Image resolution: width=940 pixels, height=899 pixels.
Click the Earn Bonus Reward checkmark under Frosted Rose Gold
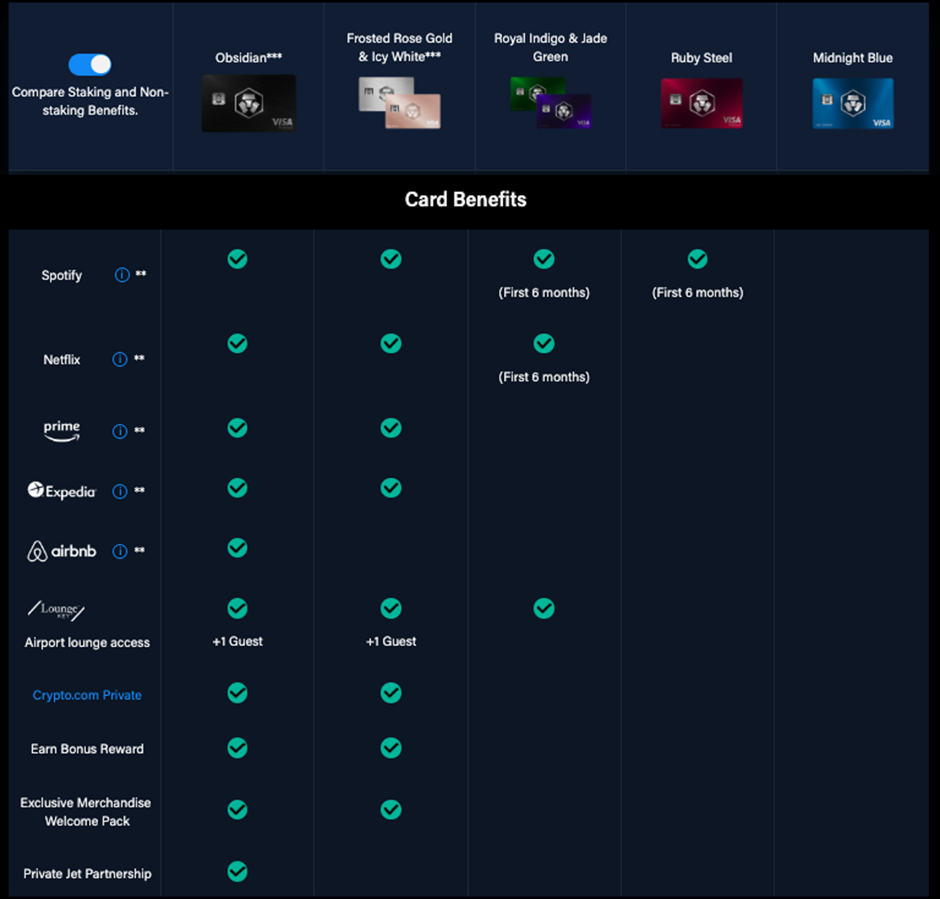391,748
